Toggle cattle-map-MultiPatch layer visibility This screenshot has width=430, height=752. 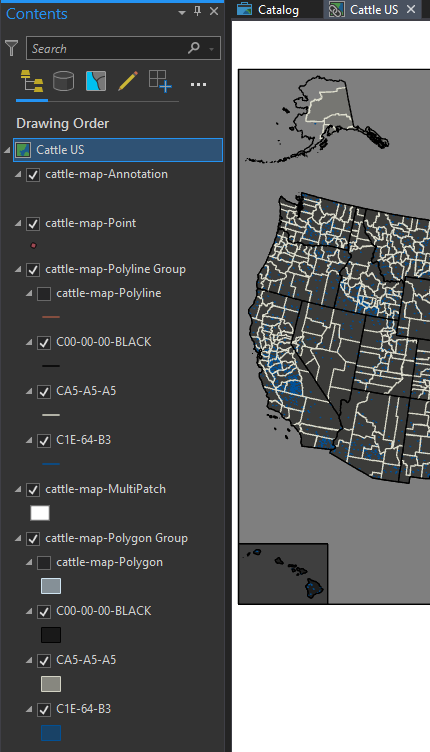point(33,490)
